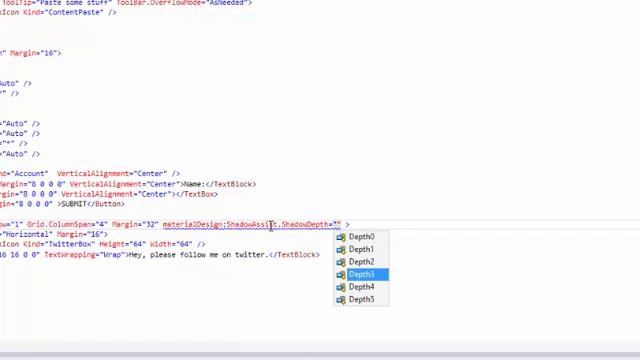Click Kind="TwitterBox" in the code
Image resolution: width=640 pixels, height=360 pixels.
(59, 244)
